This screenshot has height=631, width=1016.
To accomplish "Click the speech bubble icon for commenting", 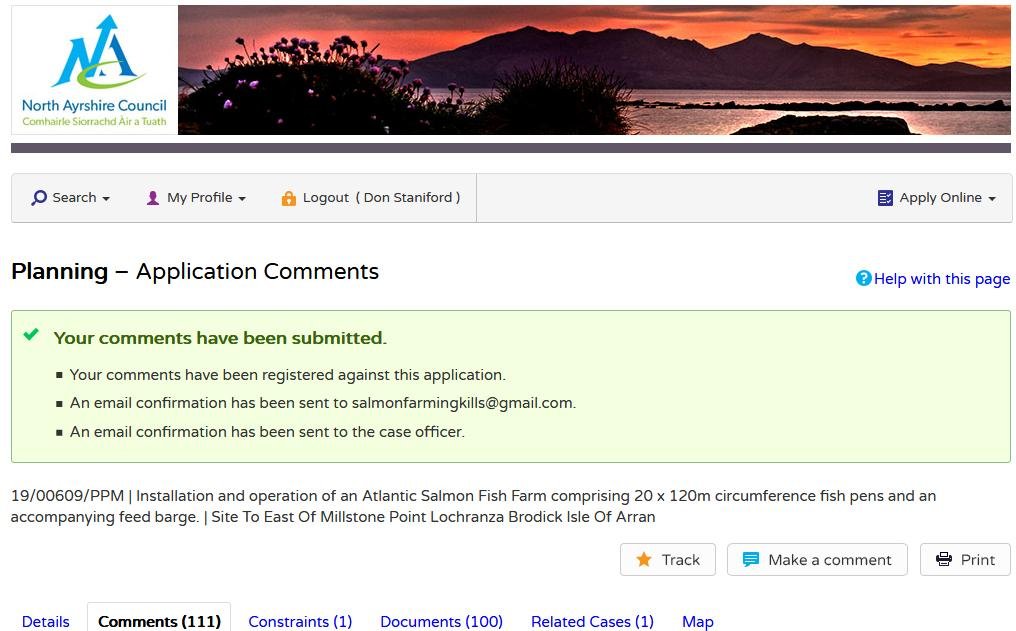I will [750, 560].
